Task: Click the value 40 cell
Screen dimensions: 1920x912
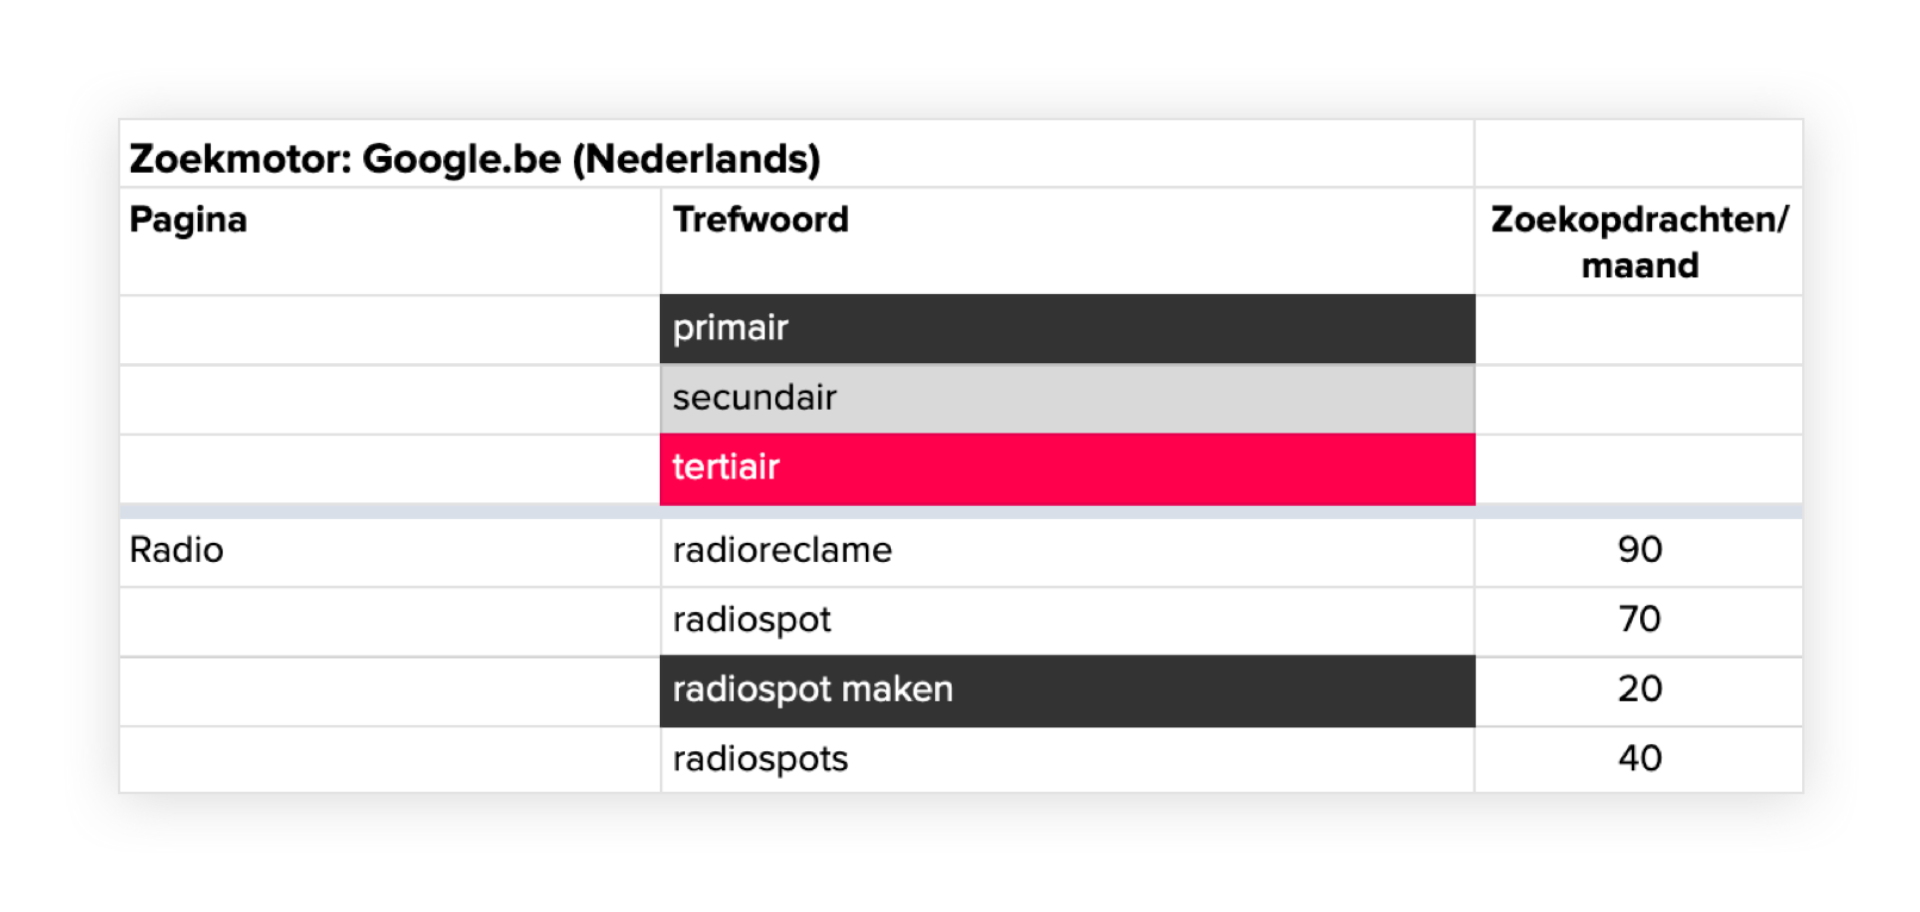Action: point(1639,760)
